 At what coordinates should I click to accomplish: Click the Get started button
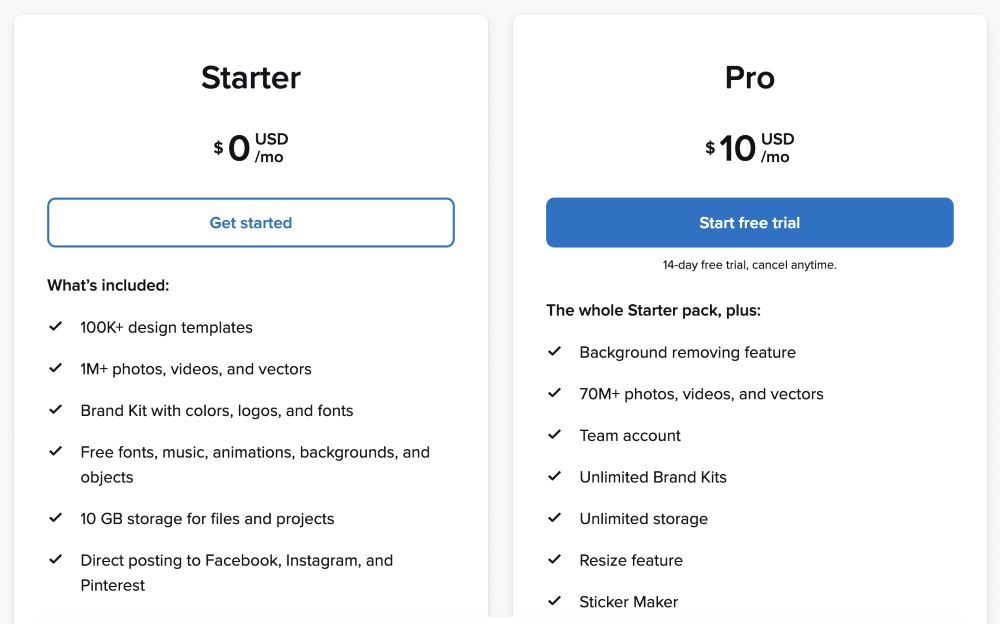pos(251,223)
